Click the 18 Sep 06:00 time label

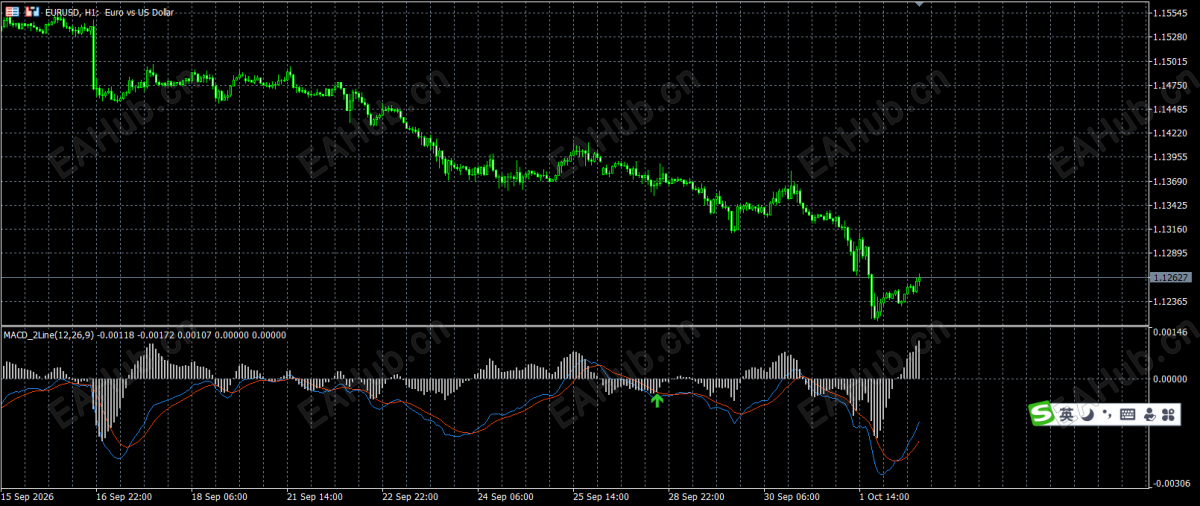(x=219, y=496)
